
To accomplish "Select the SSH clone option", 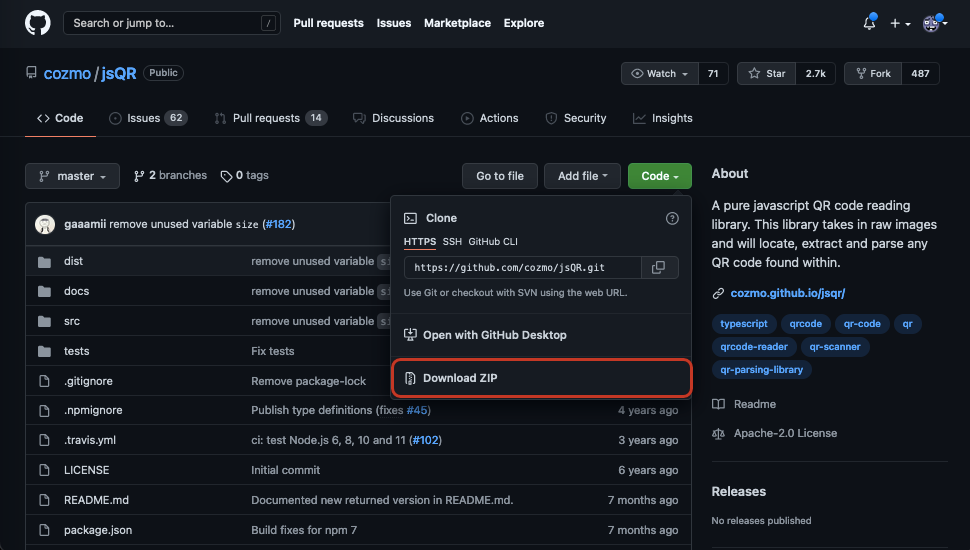I will 452,242.
